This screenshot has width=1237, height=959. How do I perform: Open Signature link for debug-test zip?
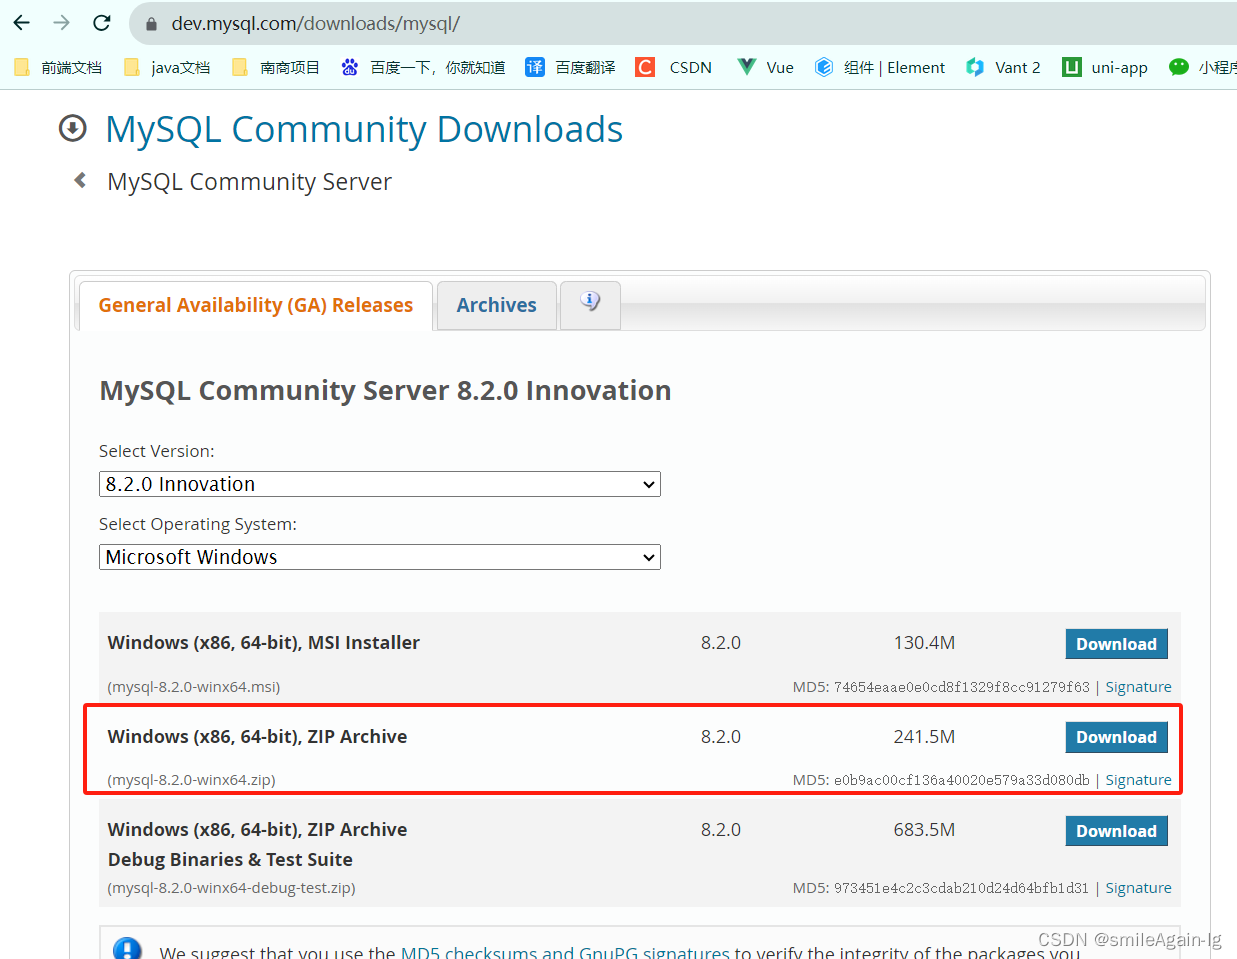[x=1138, y=888]
